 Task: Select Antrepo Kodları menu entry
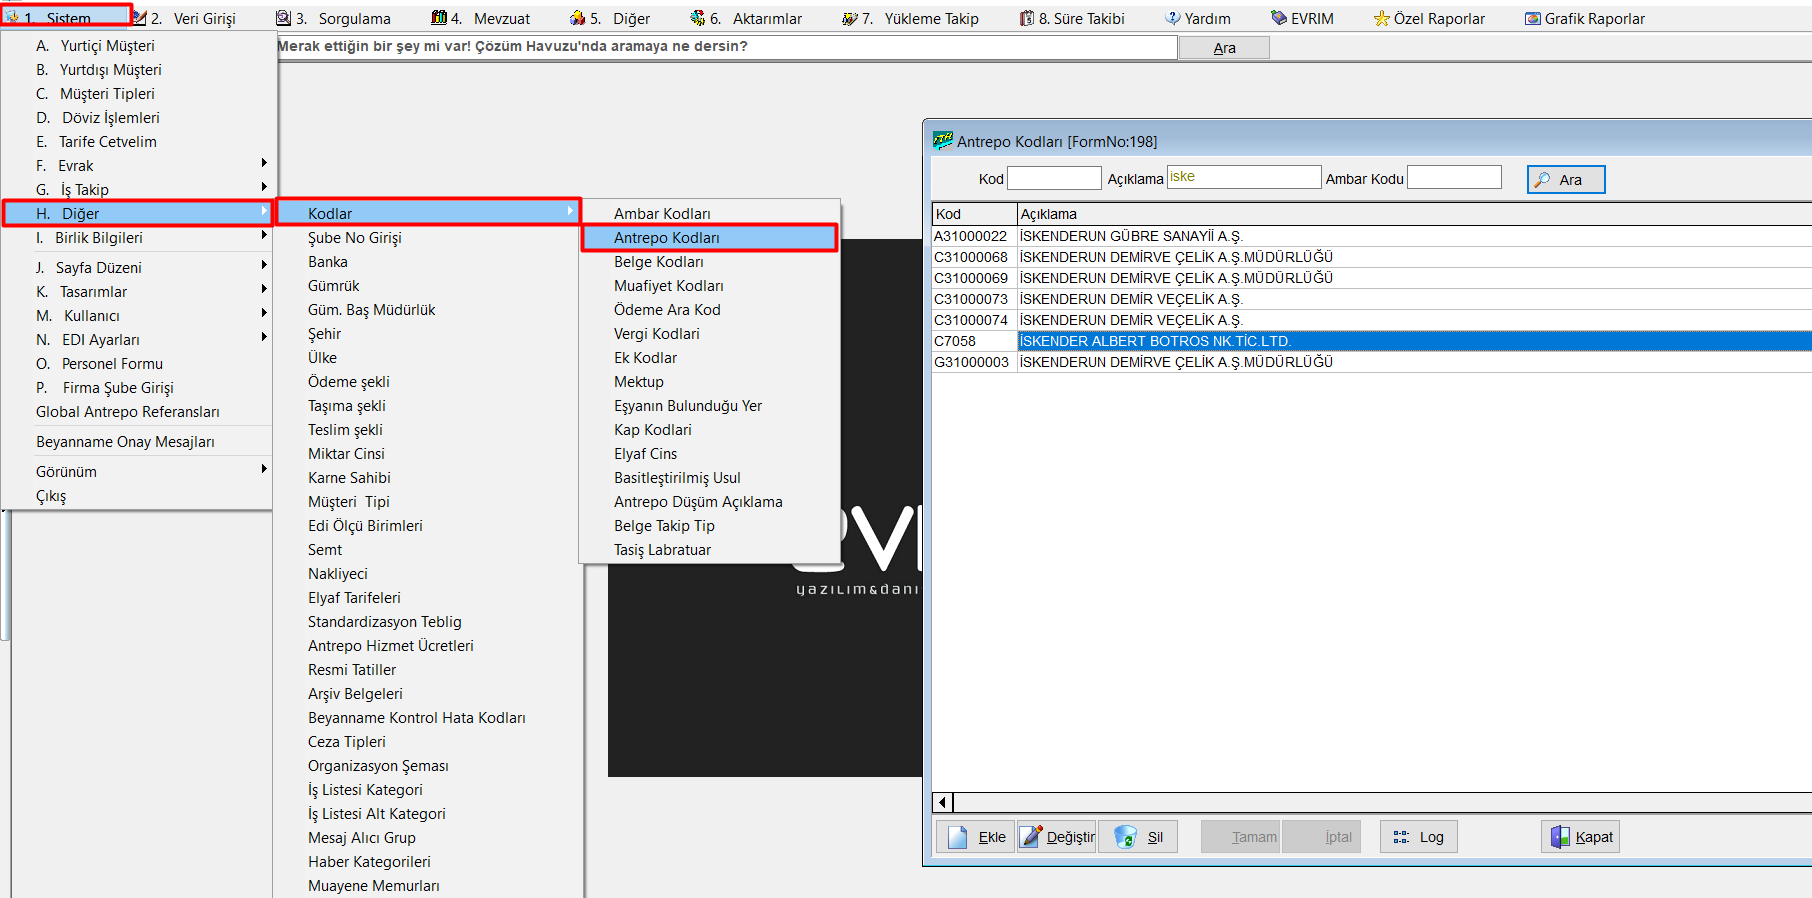pos(709,238)
